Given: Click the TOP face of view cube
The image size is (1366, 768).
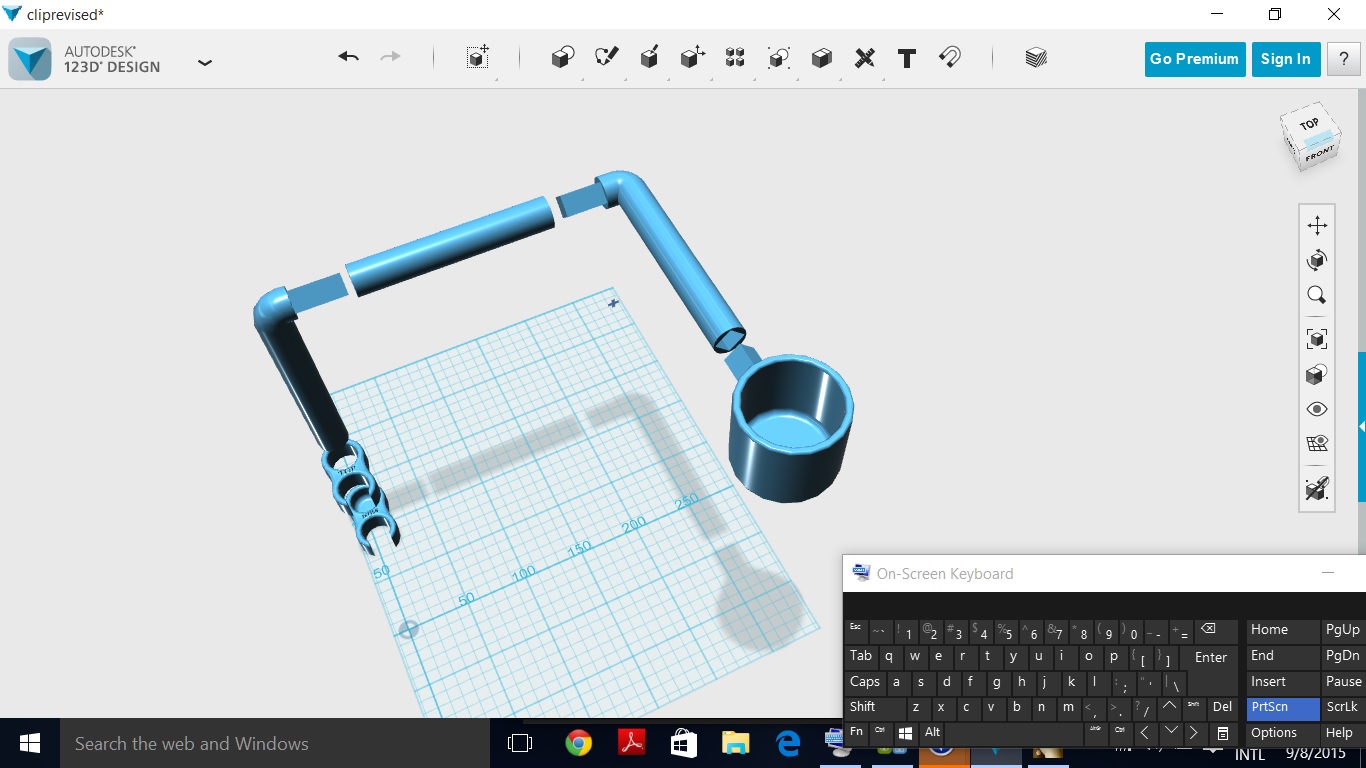Looking at the screenshot, I should coord(1310,123).
